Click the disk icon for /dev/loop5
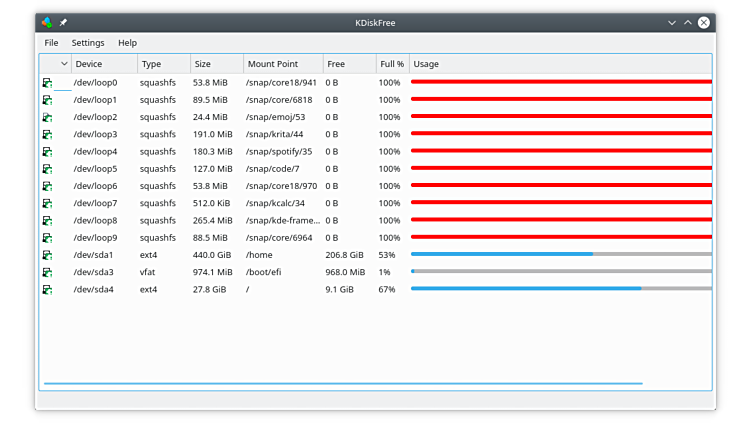The height and width of the screenshot is (423, 752). tap(47, 169)
